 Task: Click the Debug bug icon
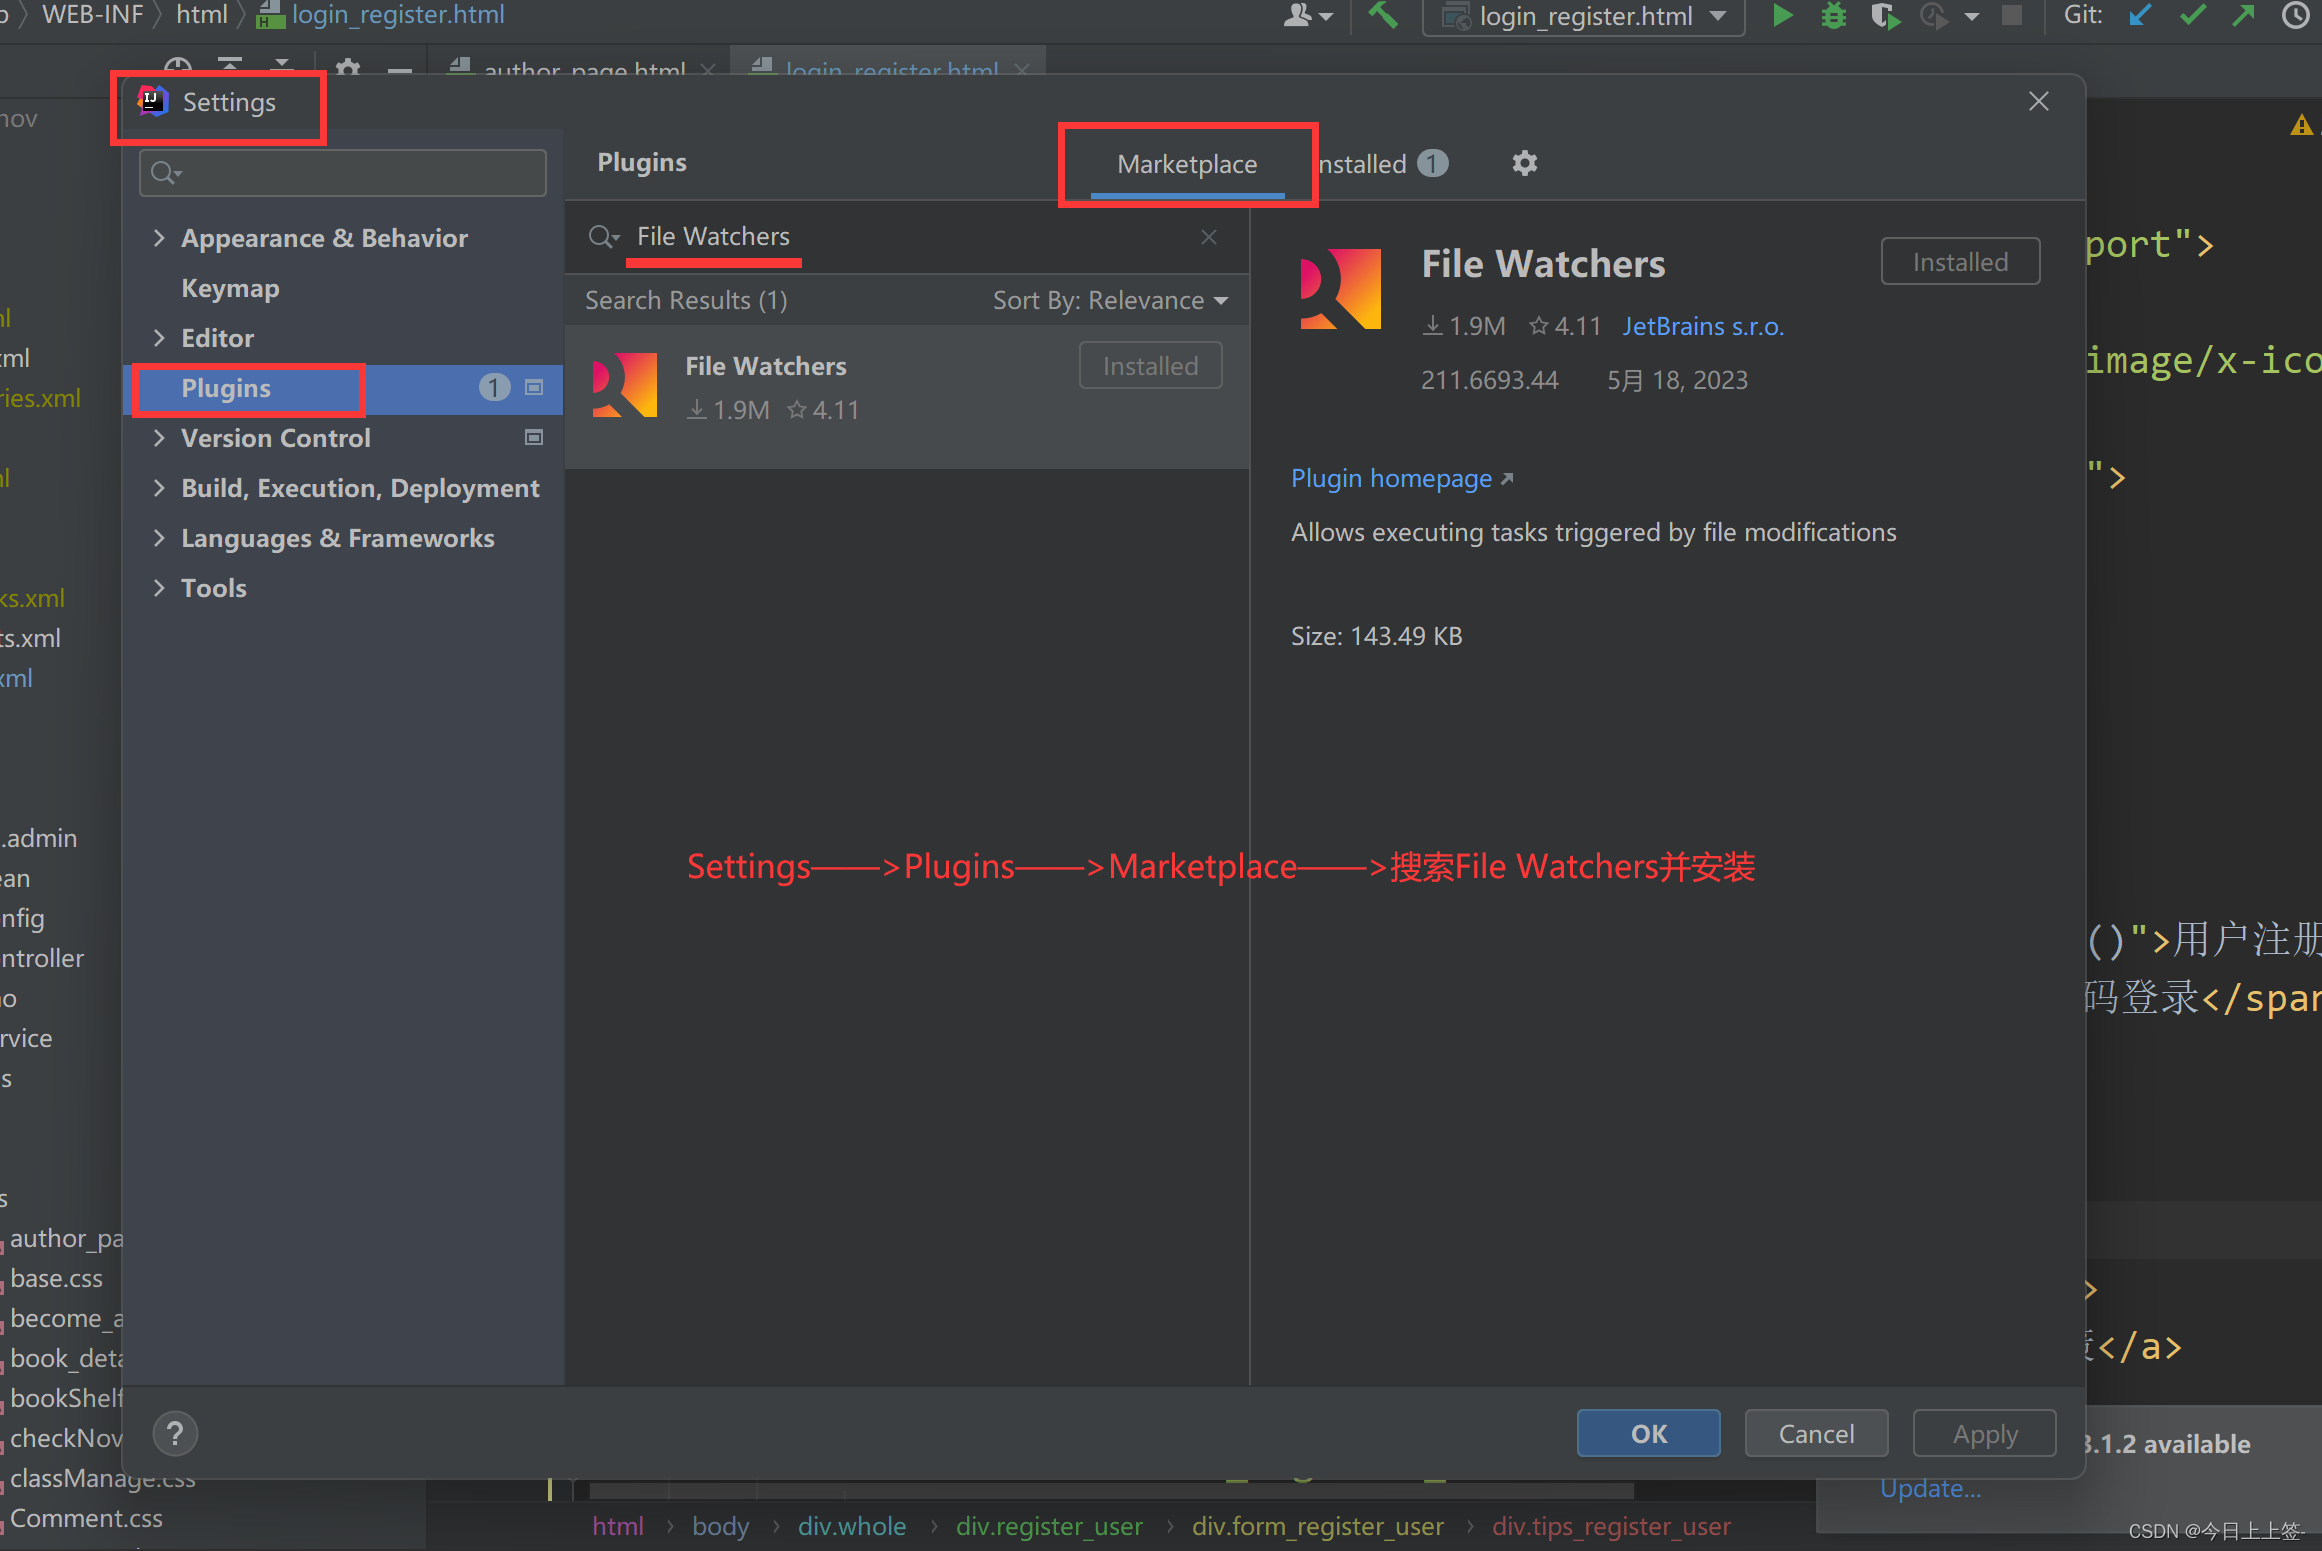[1834, 16]
